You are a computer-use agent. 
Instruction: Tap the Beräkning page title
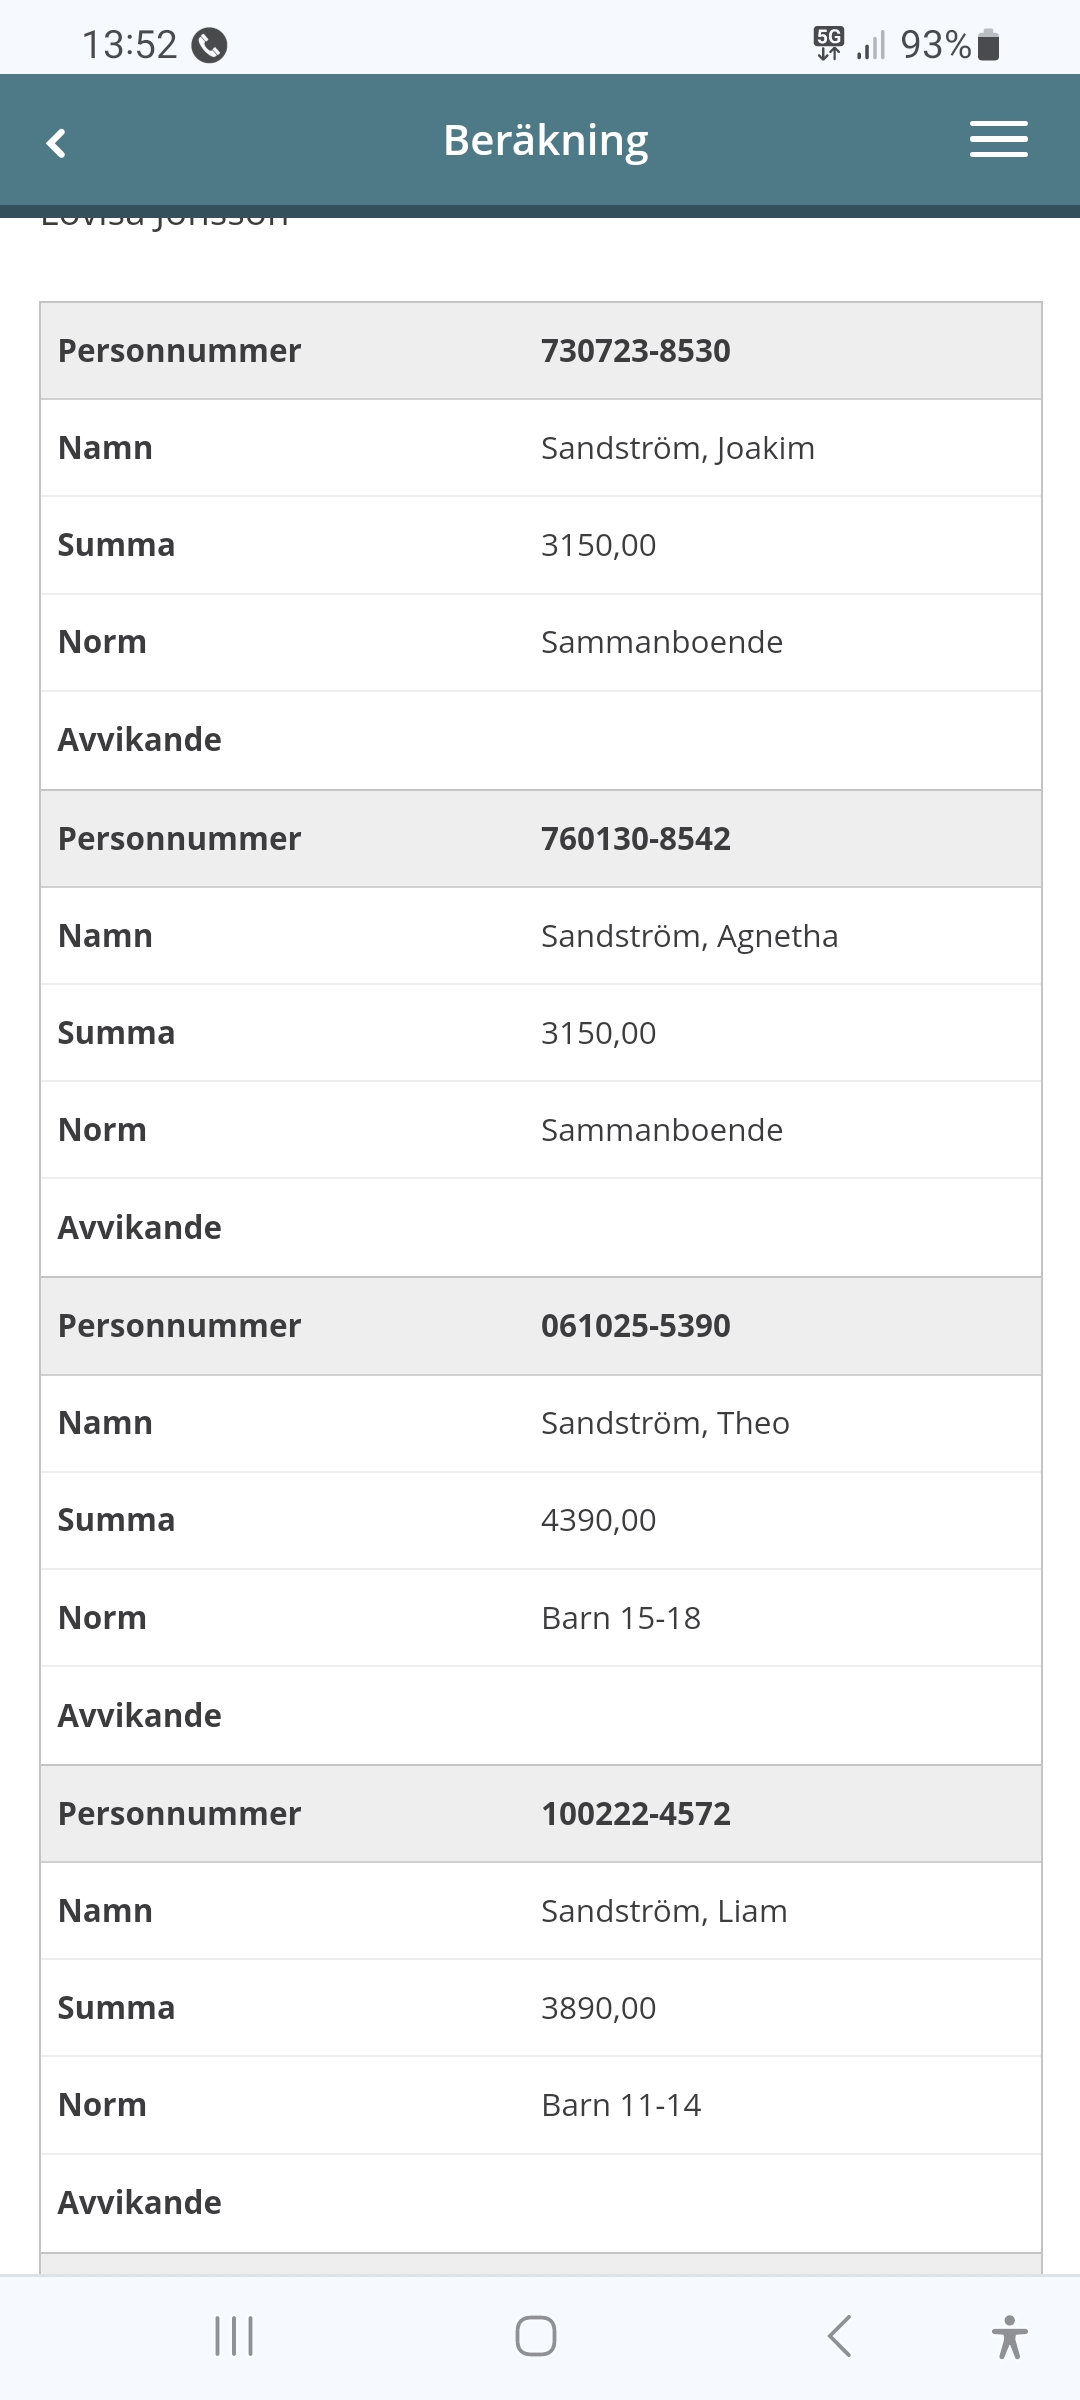coord(546,140)
